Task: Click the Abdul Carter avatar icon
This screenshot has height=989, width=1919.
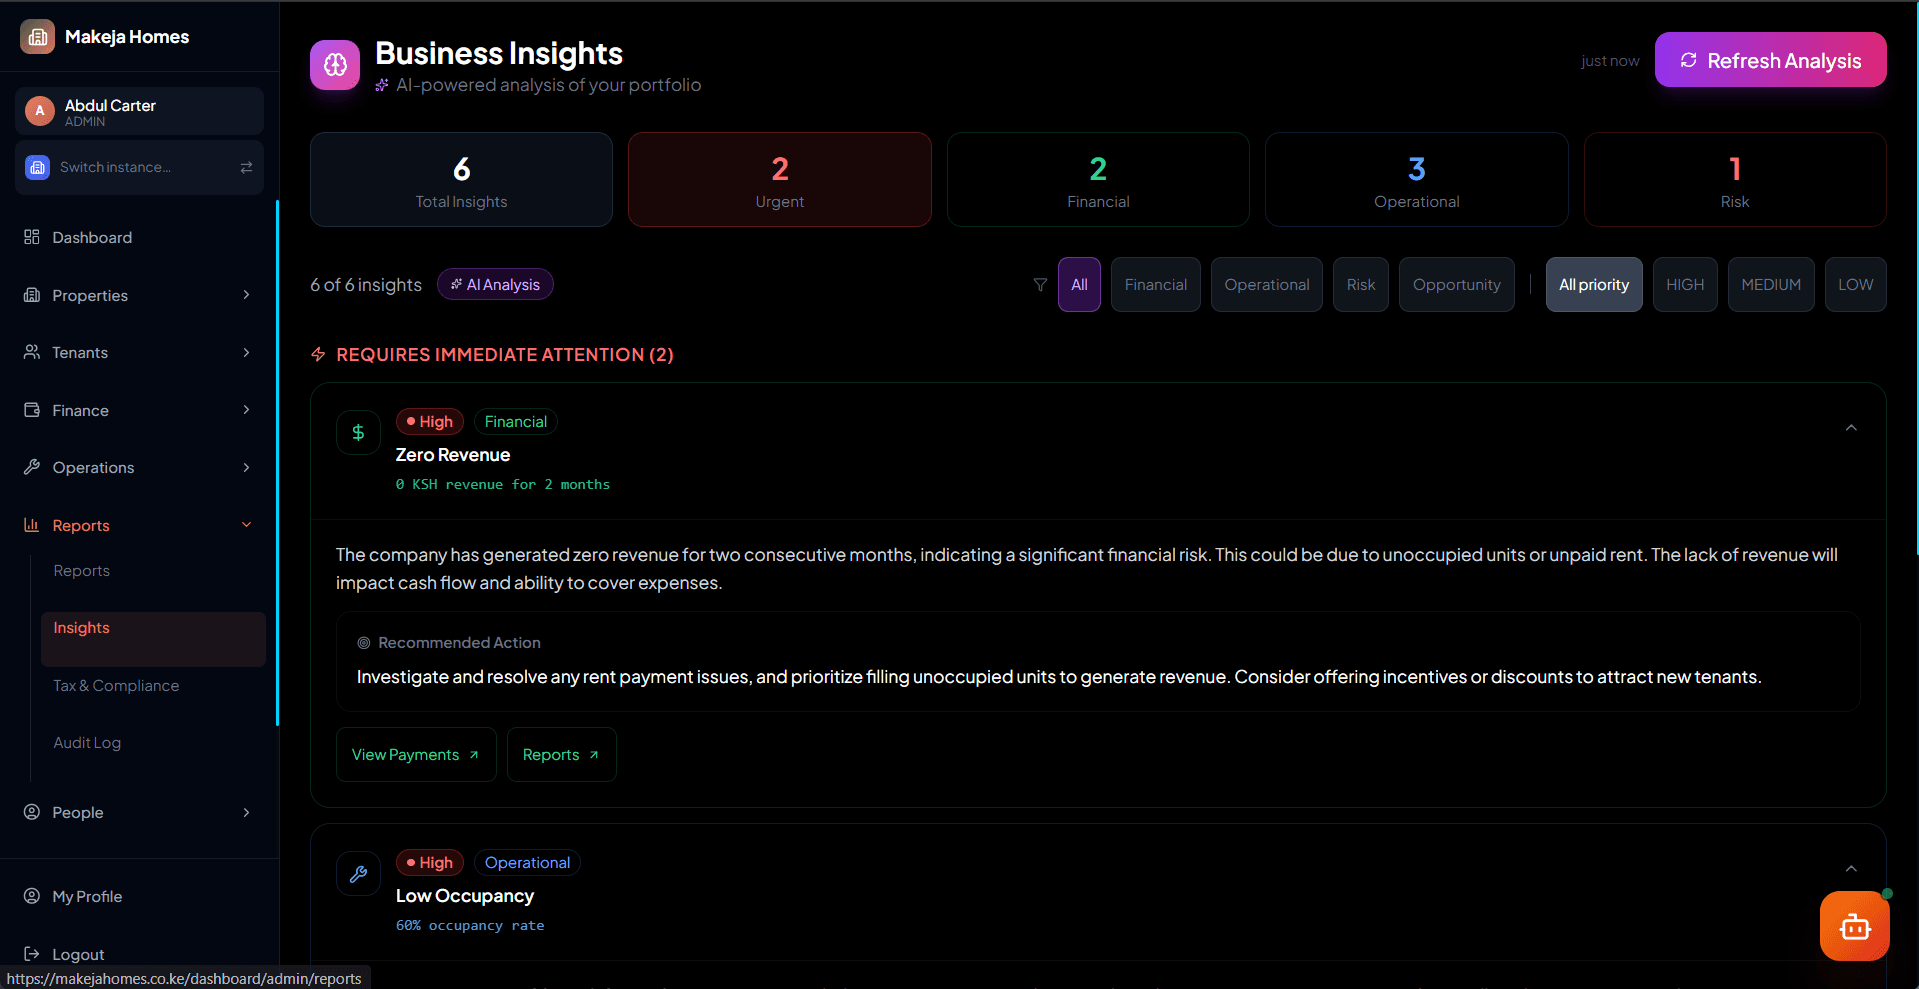Action: (x=39, y=111)
